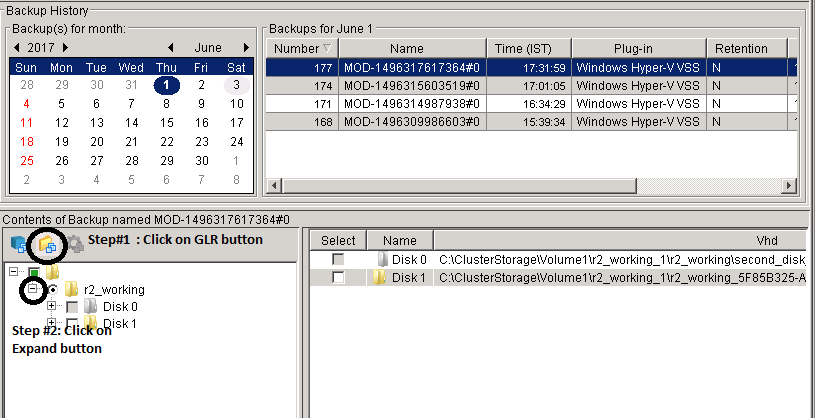Viewport: 815px width, 418px height.
Task: Select Friday 2 in the calendar
Action: tap(202, 85)
